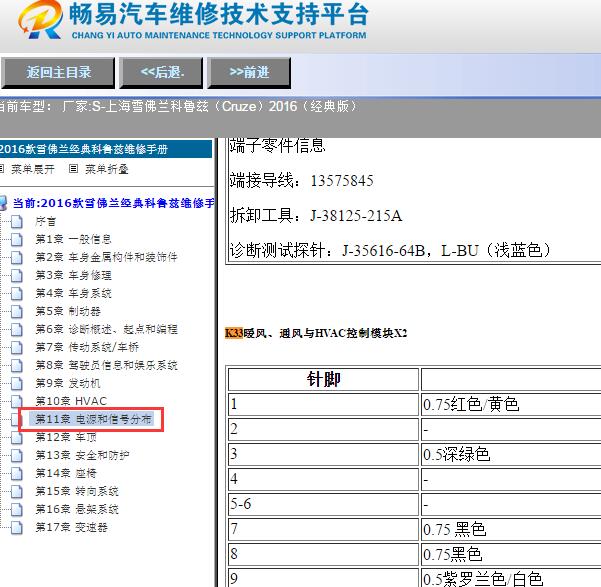Open 第8章 驾驶员信息和娱乐系统
This screenshot has width=601, height=587.
point(106,365)
